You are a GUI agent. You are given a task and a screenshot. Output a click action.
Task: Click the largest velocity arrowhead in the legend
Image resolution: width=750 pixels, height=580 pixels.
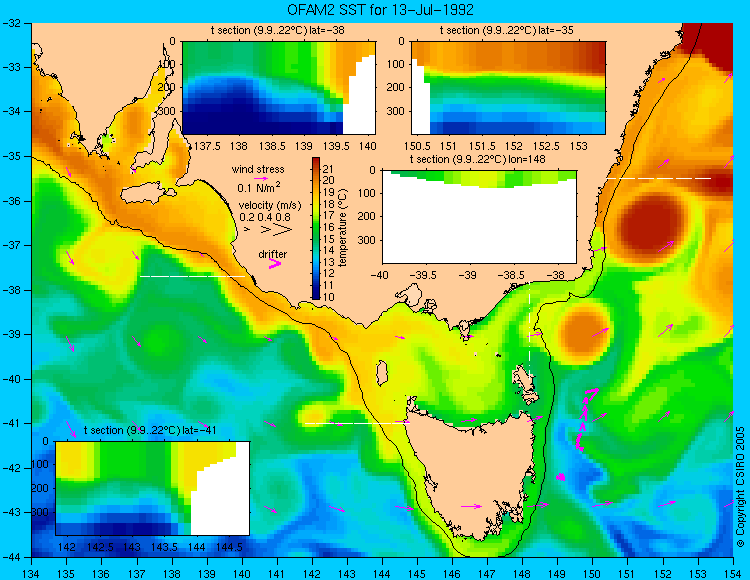click(283, 230)
